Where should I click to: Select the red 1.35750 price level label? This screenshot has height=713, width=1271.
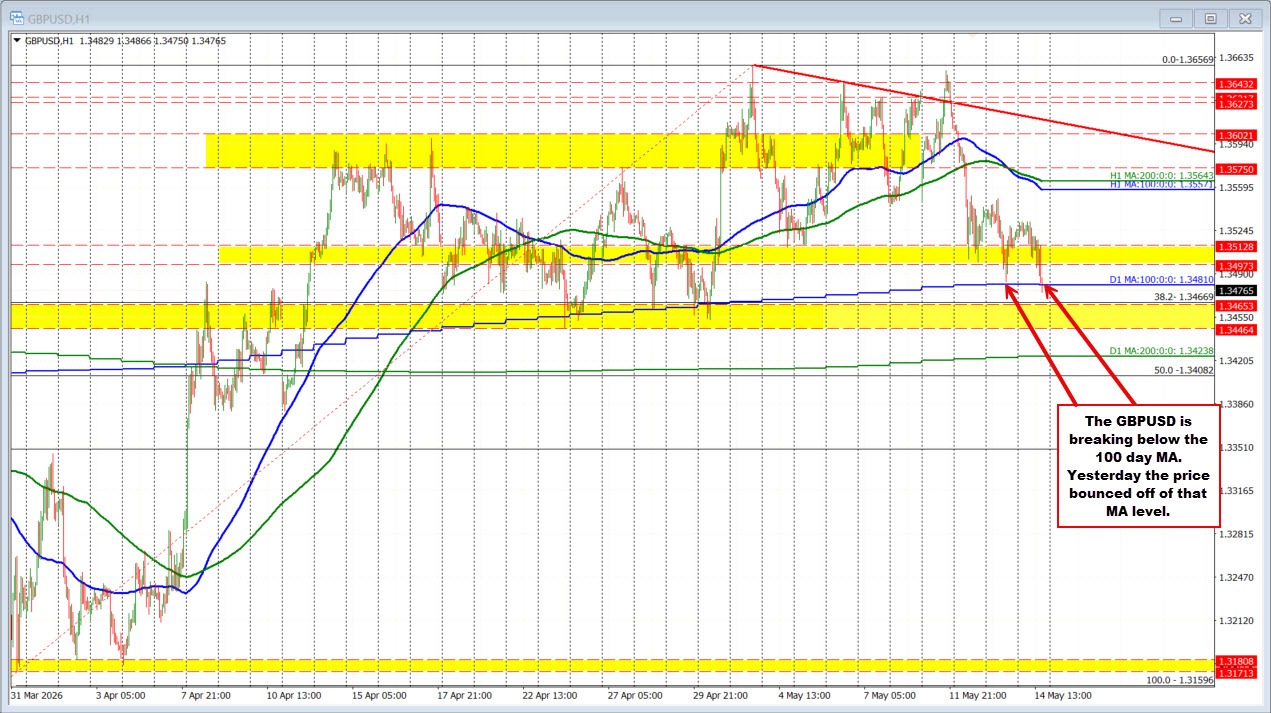pyautogui.click(x=1235, y=169)
